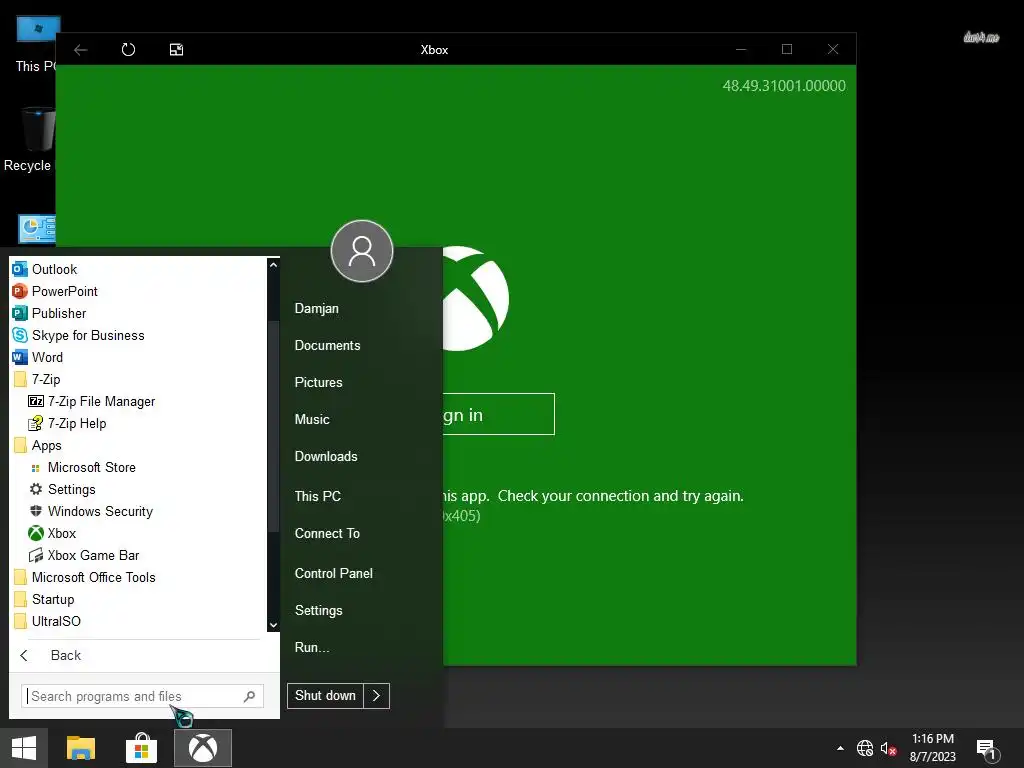This screenshot has width=1024, height=768.
Task: Click the muted volume tray icon
Action: tap(888, 748)
